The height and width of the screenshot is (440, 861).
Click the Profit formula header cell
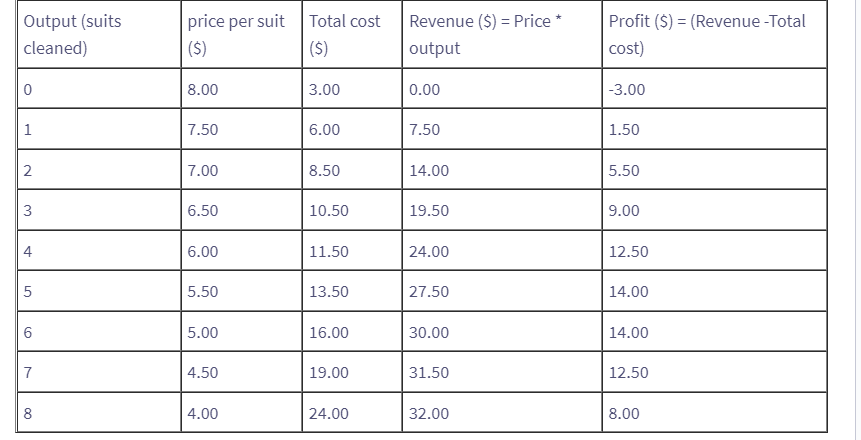click(x=714, y=35)
